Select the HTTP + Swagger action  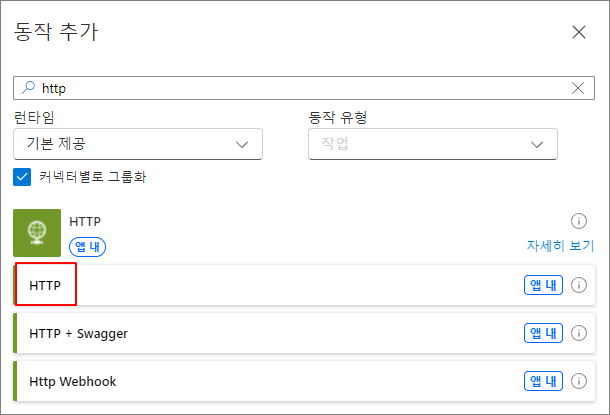tap(304, 333)
